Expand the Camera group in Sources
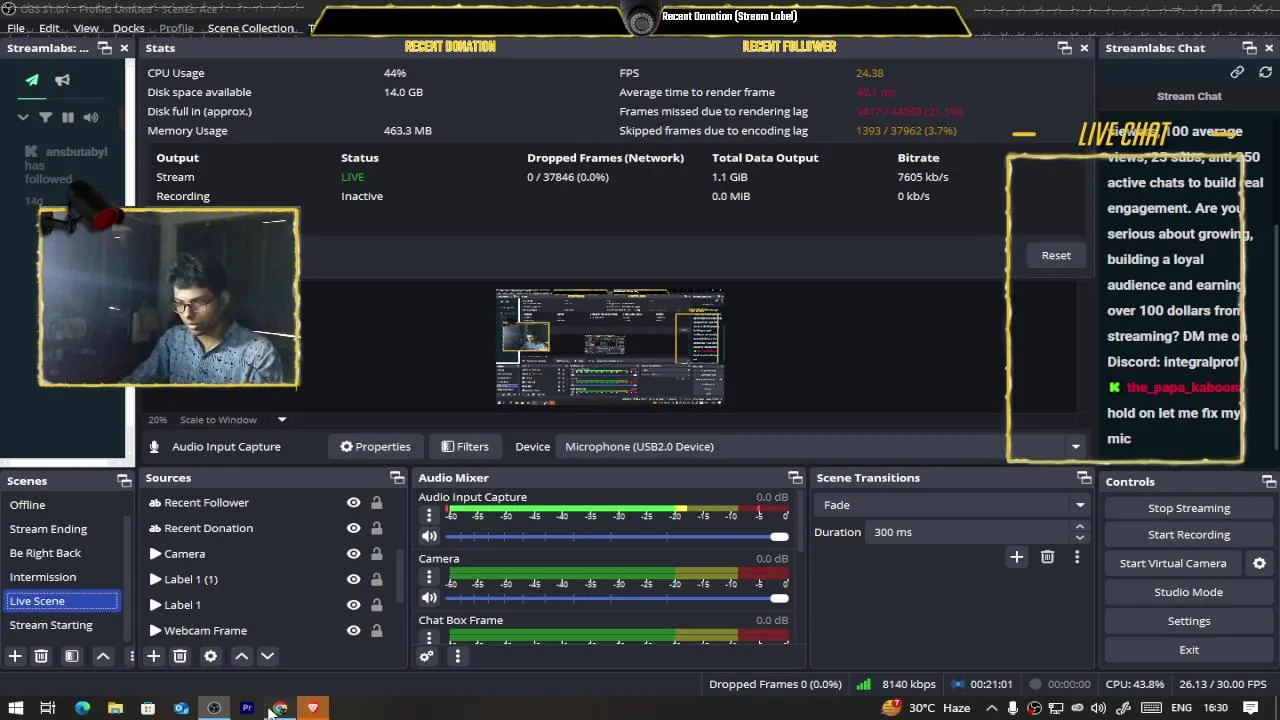Image resolution: width=1280 pixels, height=720 pixels. pyautogui.click(x=155, y=554)
